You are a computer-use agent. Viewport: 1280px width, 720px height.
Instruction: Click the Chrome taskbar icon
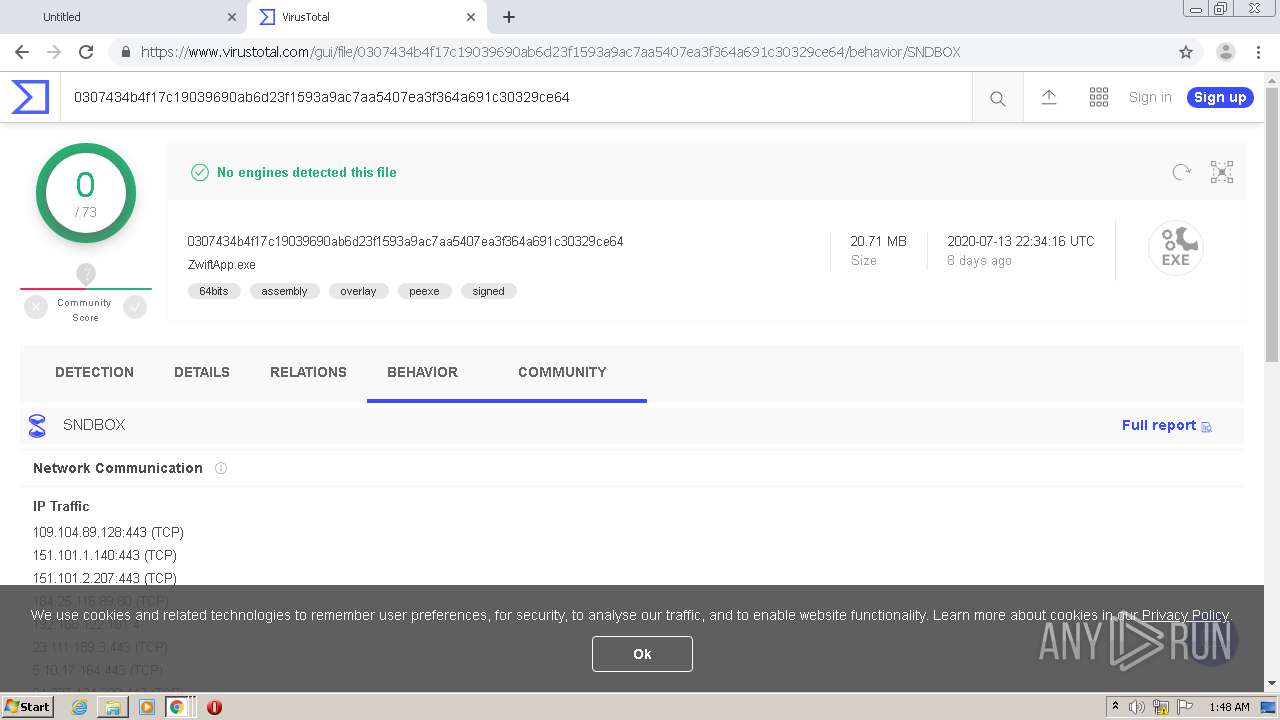tap(177, 707)
